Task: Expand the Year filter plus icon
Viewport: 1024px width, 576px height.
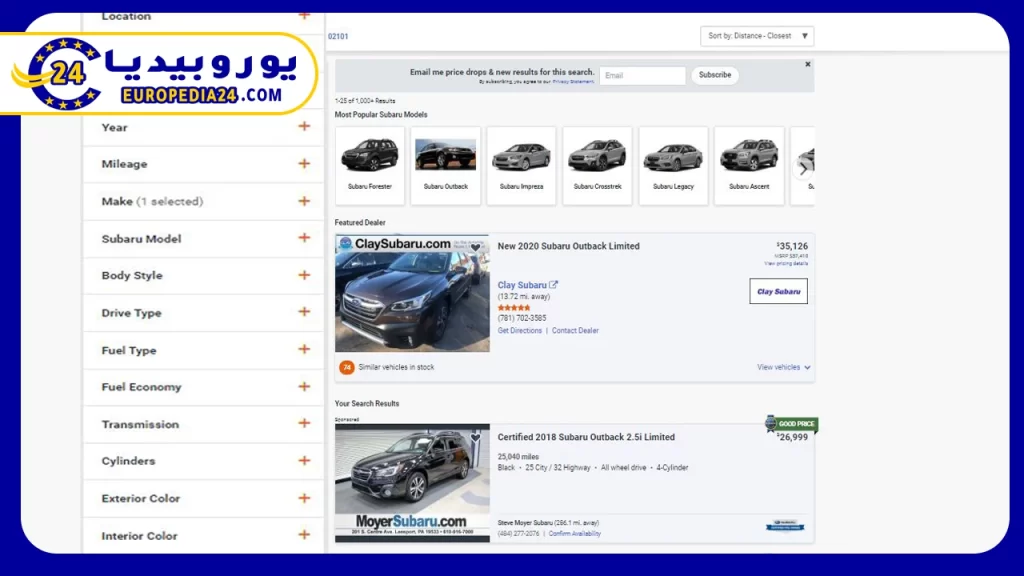Action: [x=304, y=127]
